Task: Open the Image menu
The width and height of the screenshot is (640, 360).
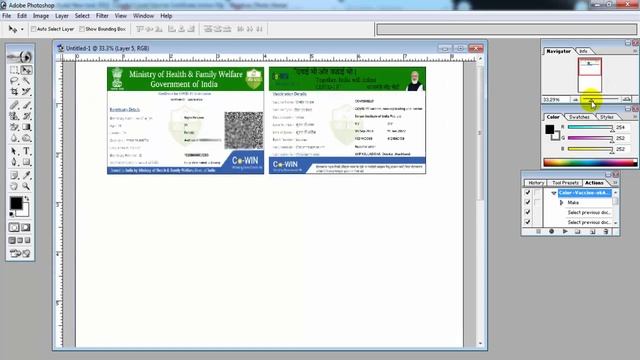Action: point(41,16)
